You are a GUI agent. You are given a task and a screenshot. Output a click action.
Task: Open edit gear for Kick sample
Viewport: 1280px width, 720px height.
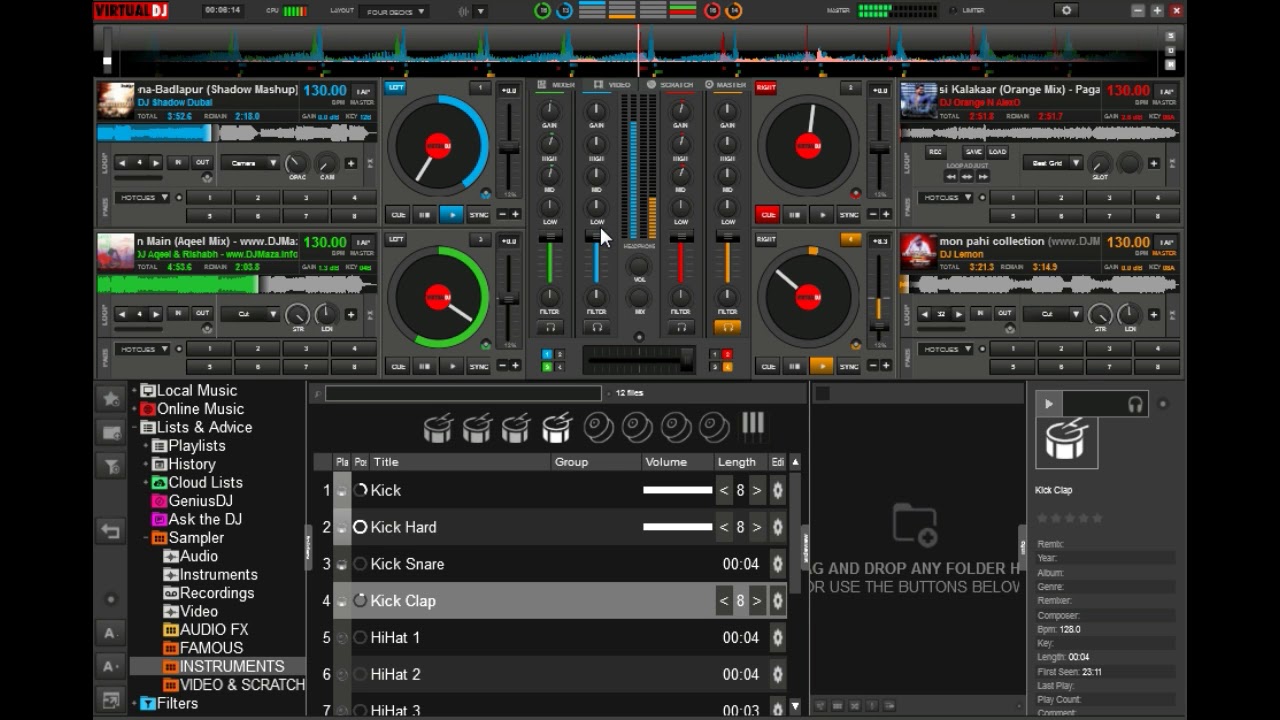pyautogui.click(x=777, y=490)
